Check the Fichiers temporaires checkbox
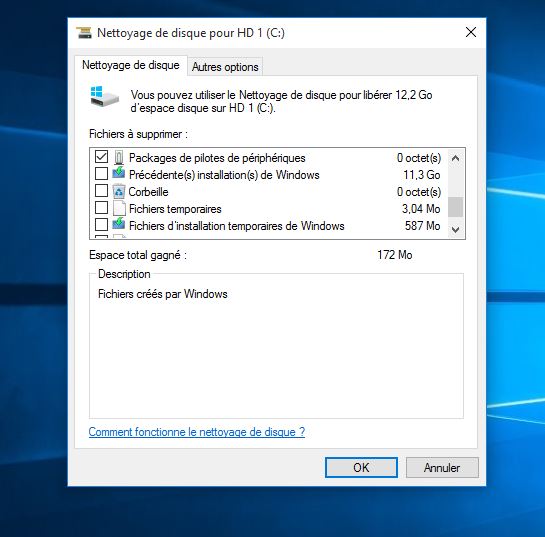The height and width of the screenshot is (537, 545). [x=101, y=208]
